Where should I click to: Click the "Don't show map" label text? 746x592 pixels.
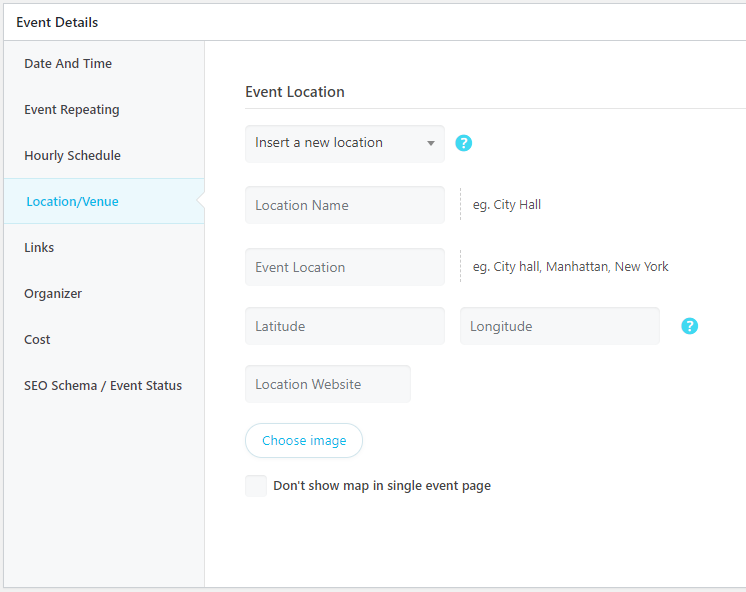coord(382,486)
